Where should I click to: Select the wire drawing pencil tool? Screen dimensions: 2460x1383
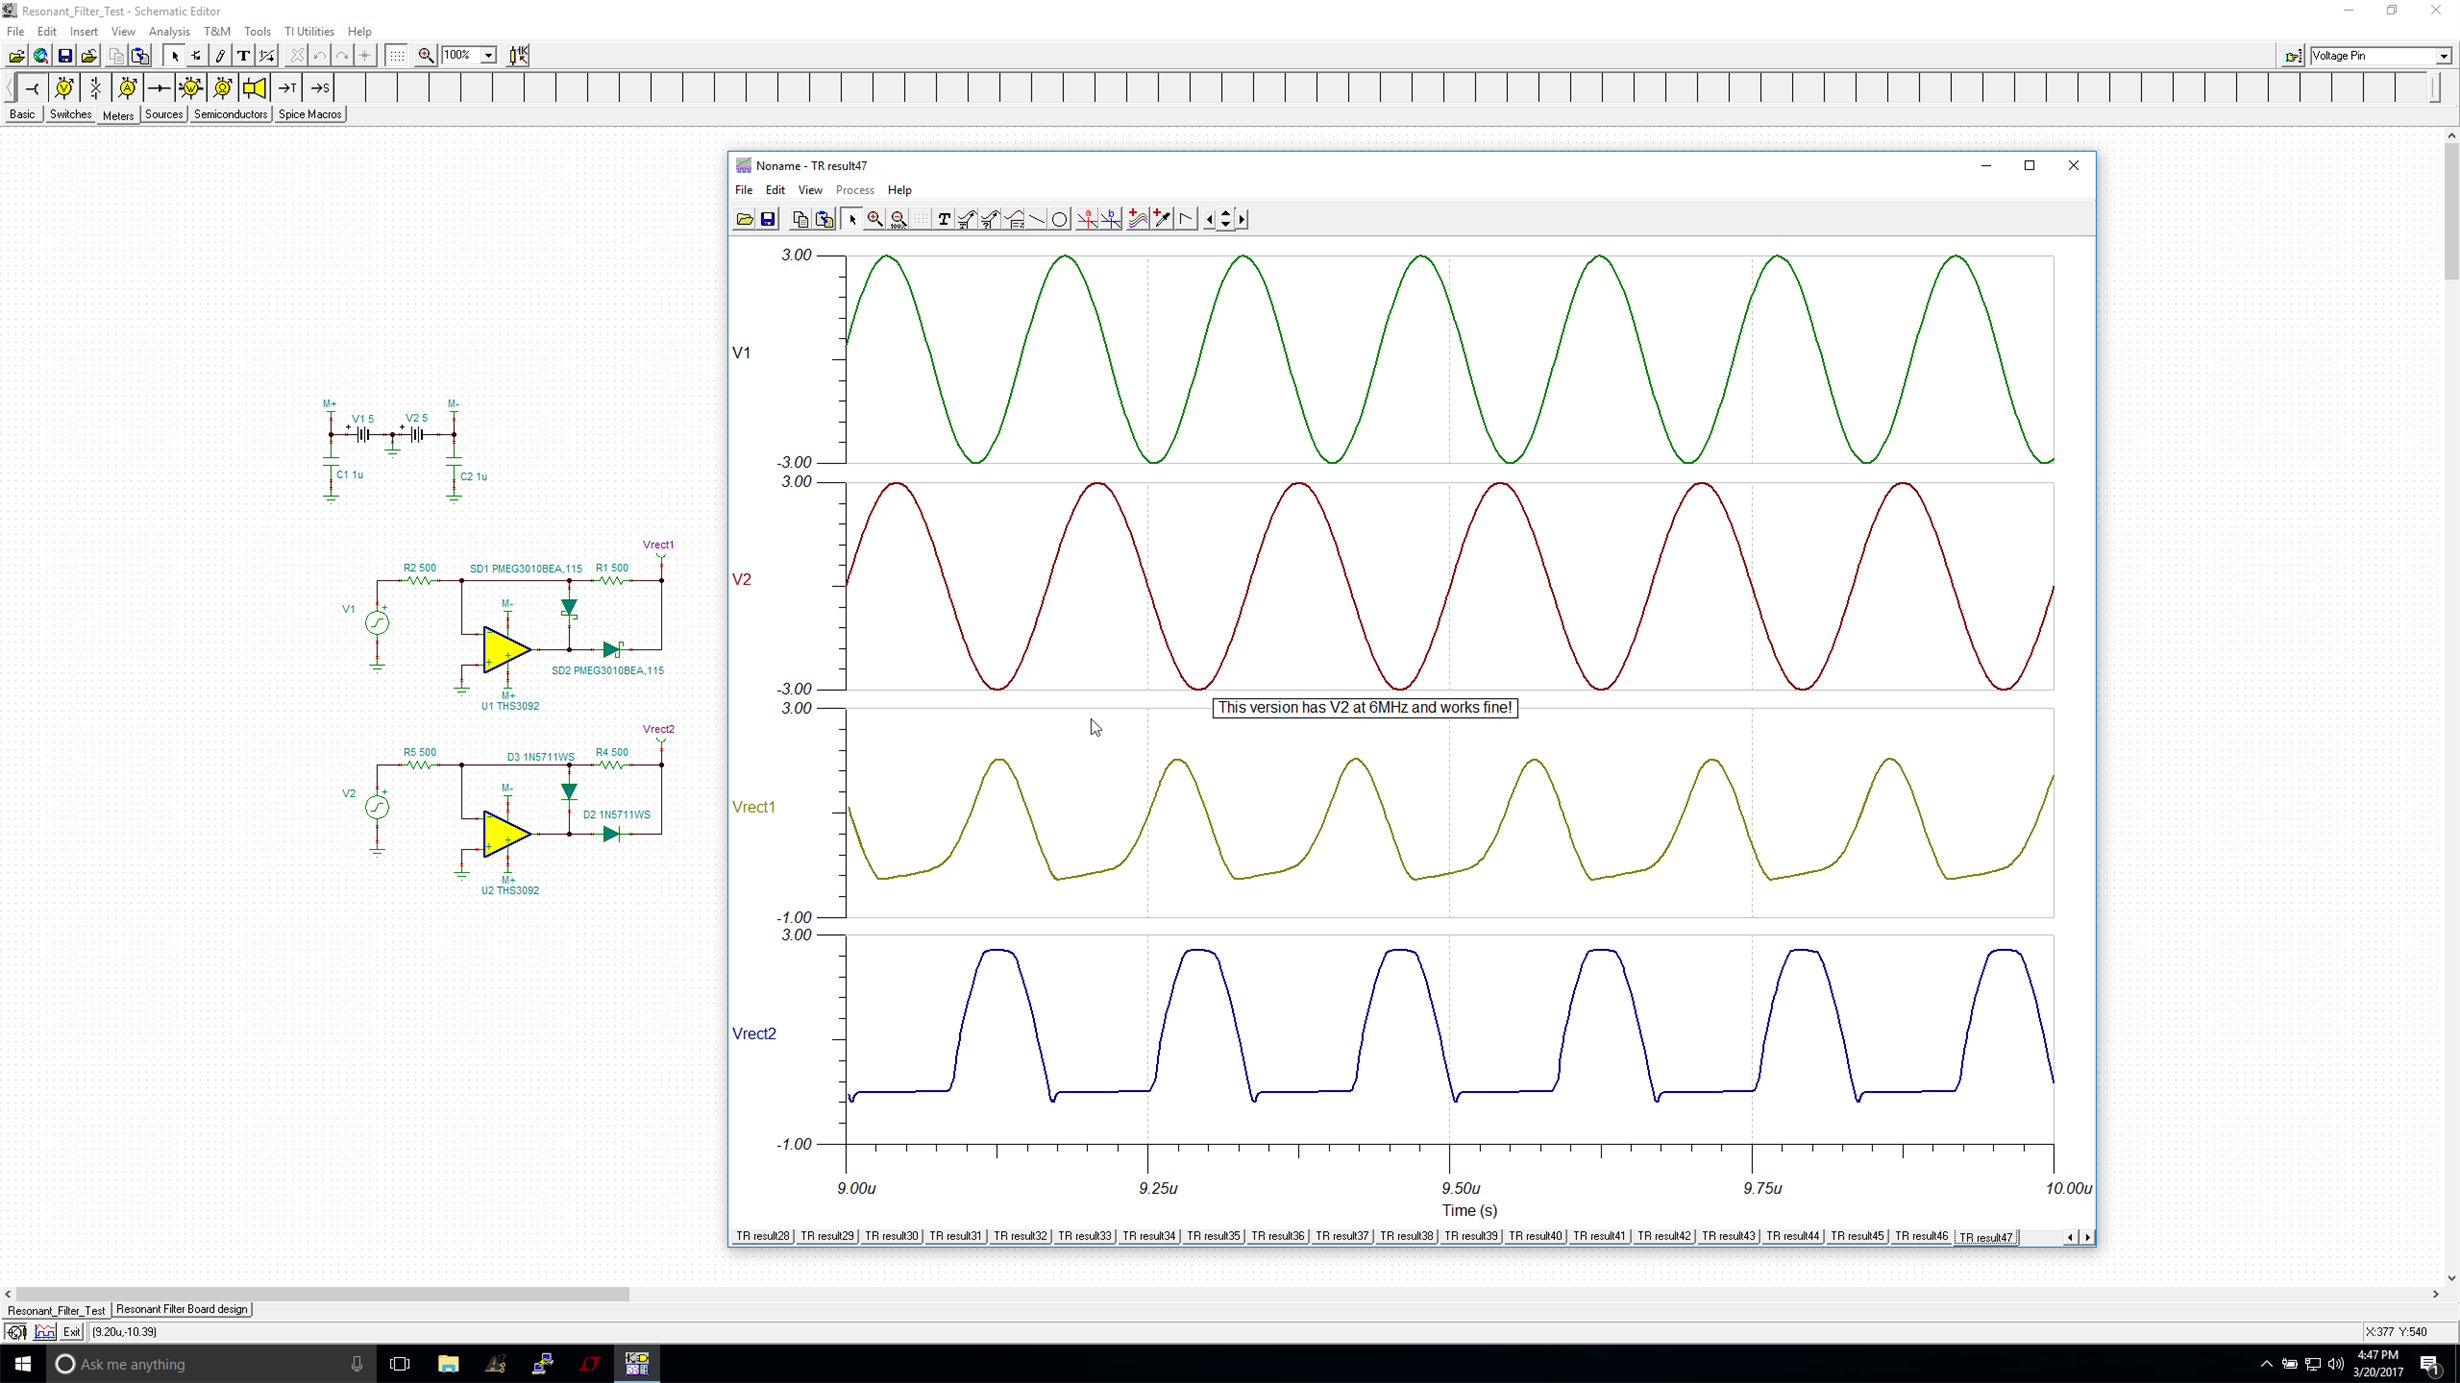tap(220, 56)
